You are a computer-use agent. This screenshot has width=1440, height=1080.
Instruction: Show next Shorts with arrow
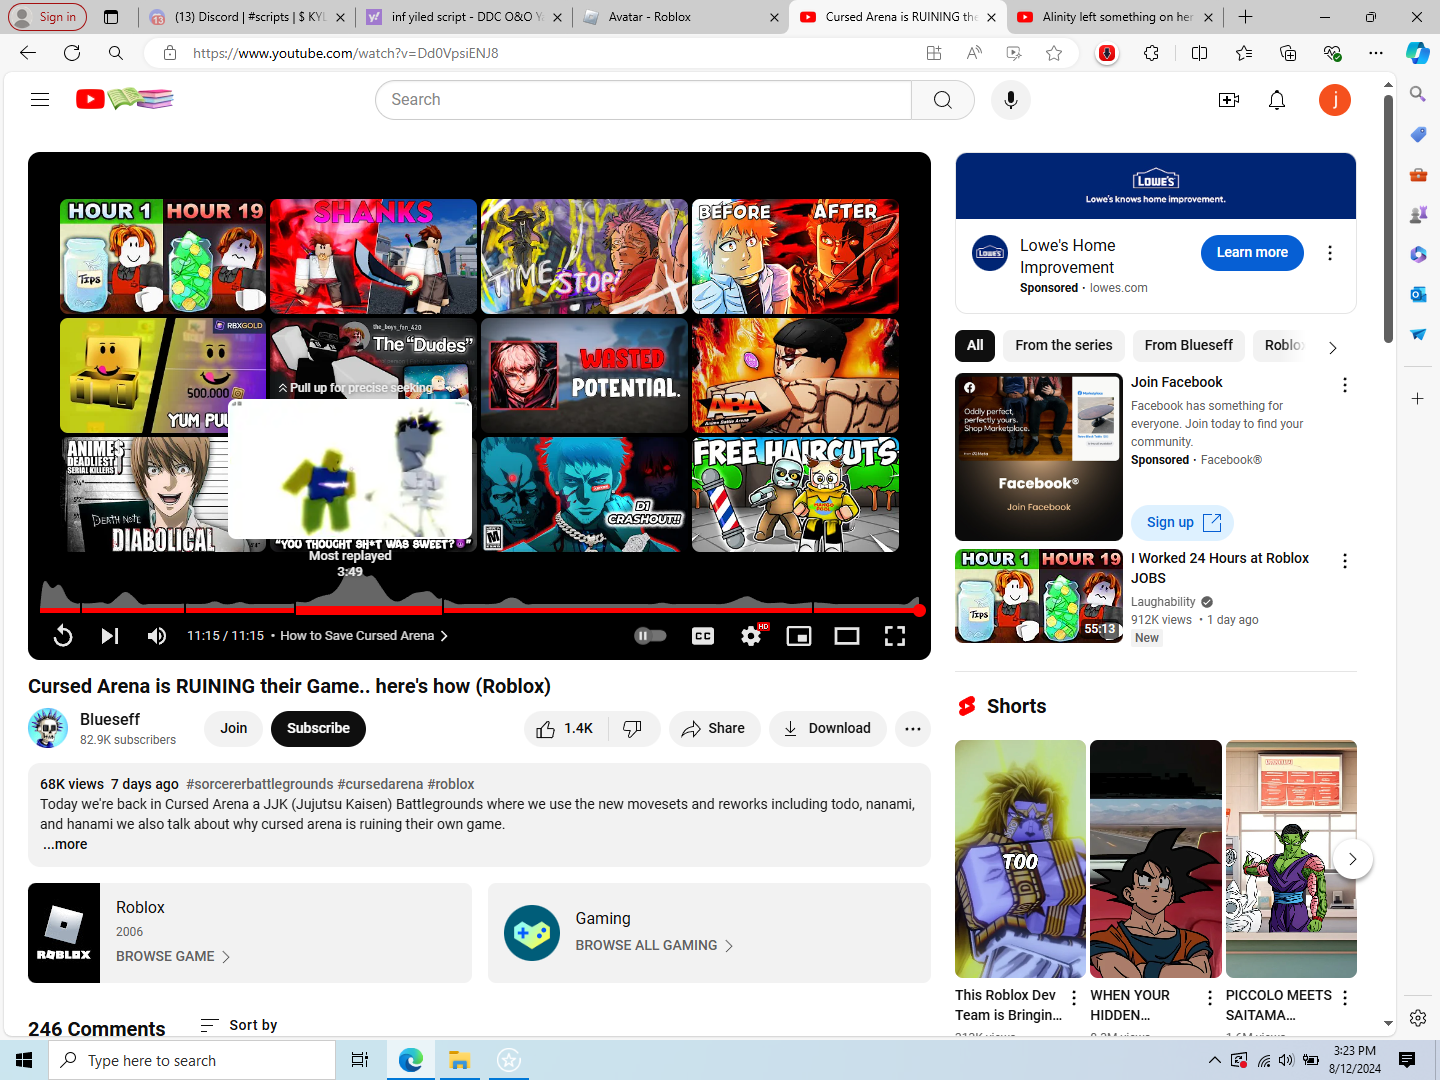click(x=1353, y=859)
